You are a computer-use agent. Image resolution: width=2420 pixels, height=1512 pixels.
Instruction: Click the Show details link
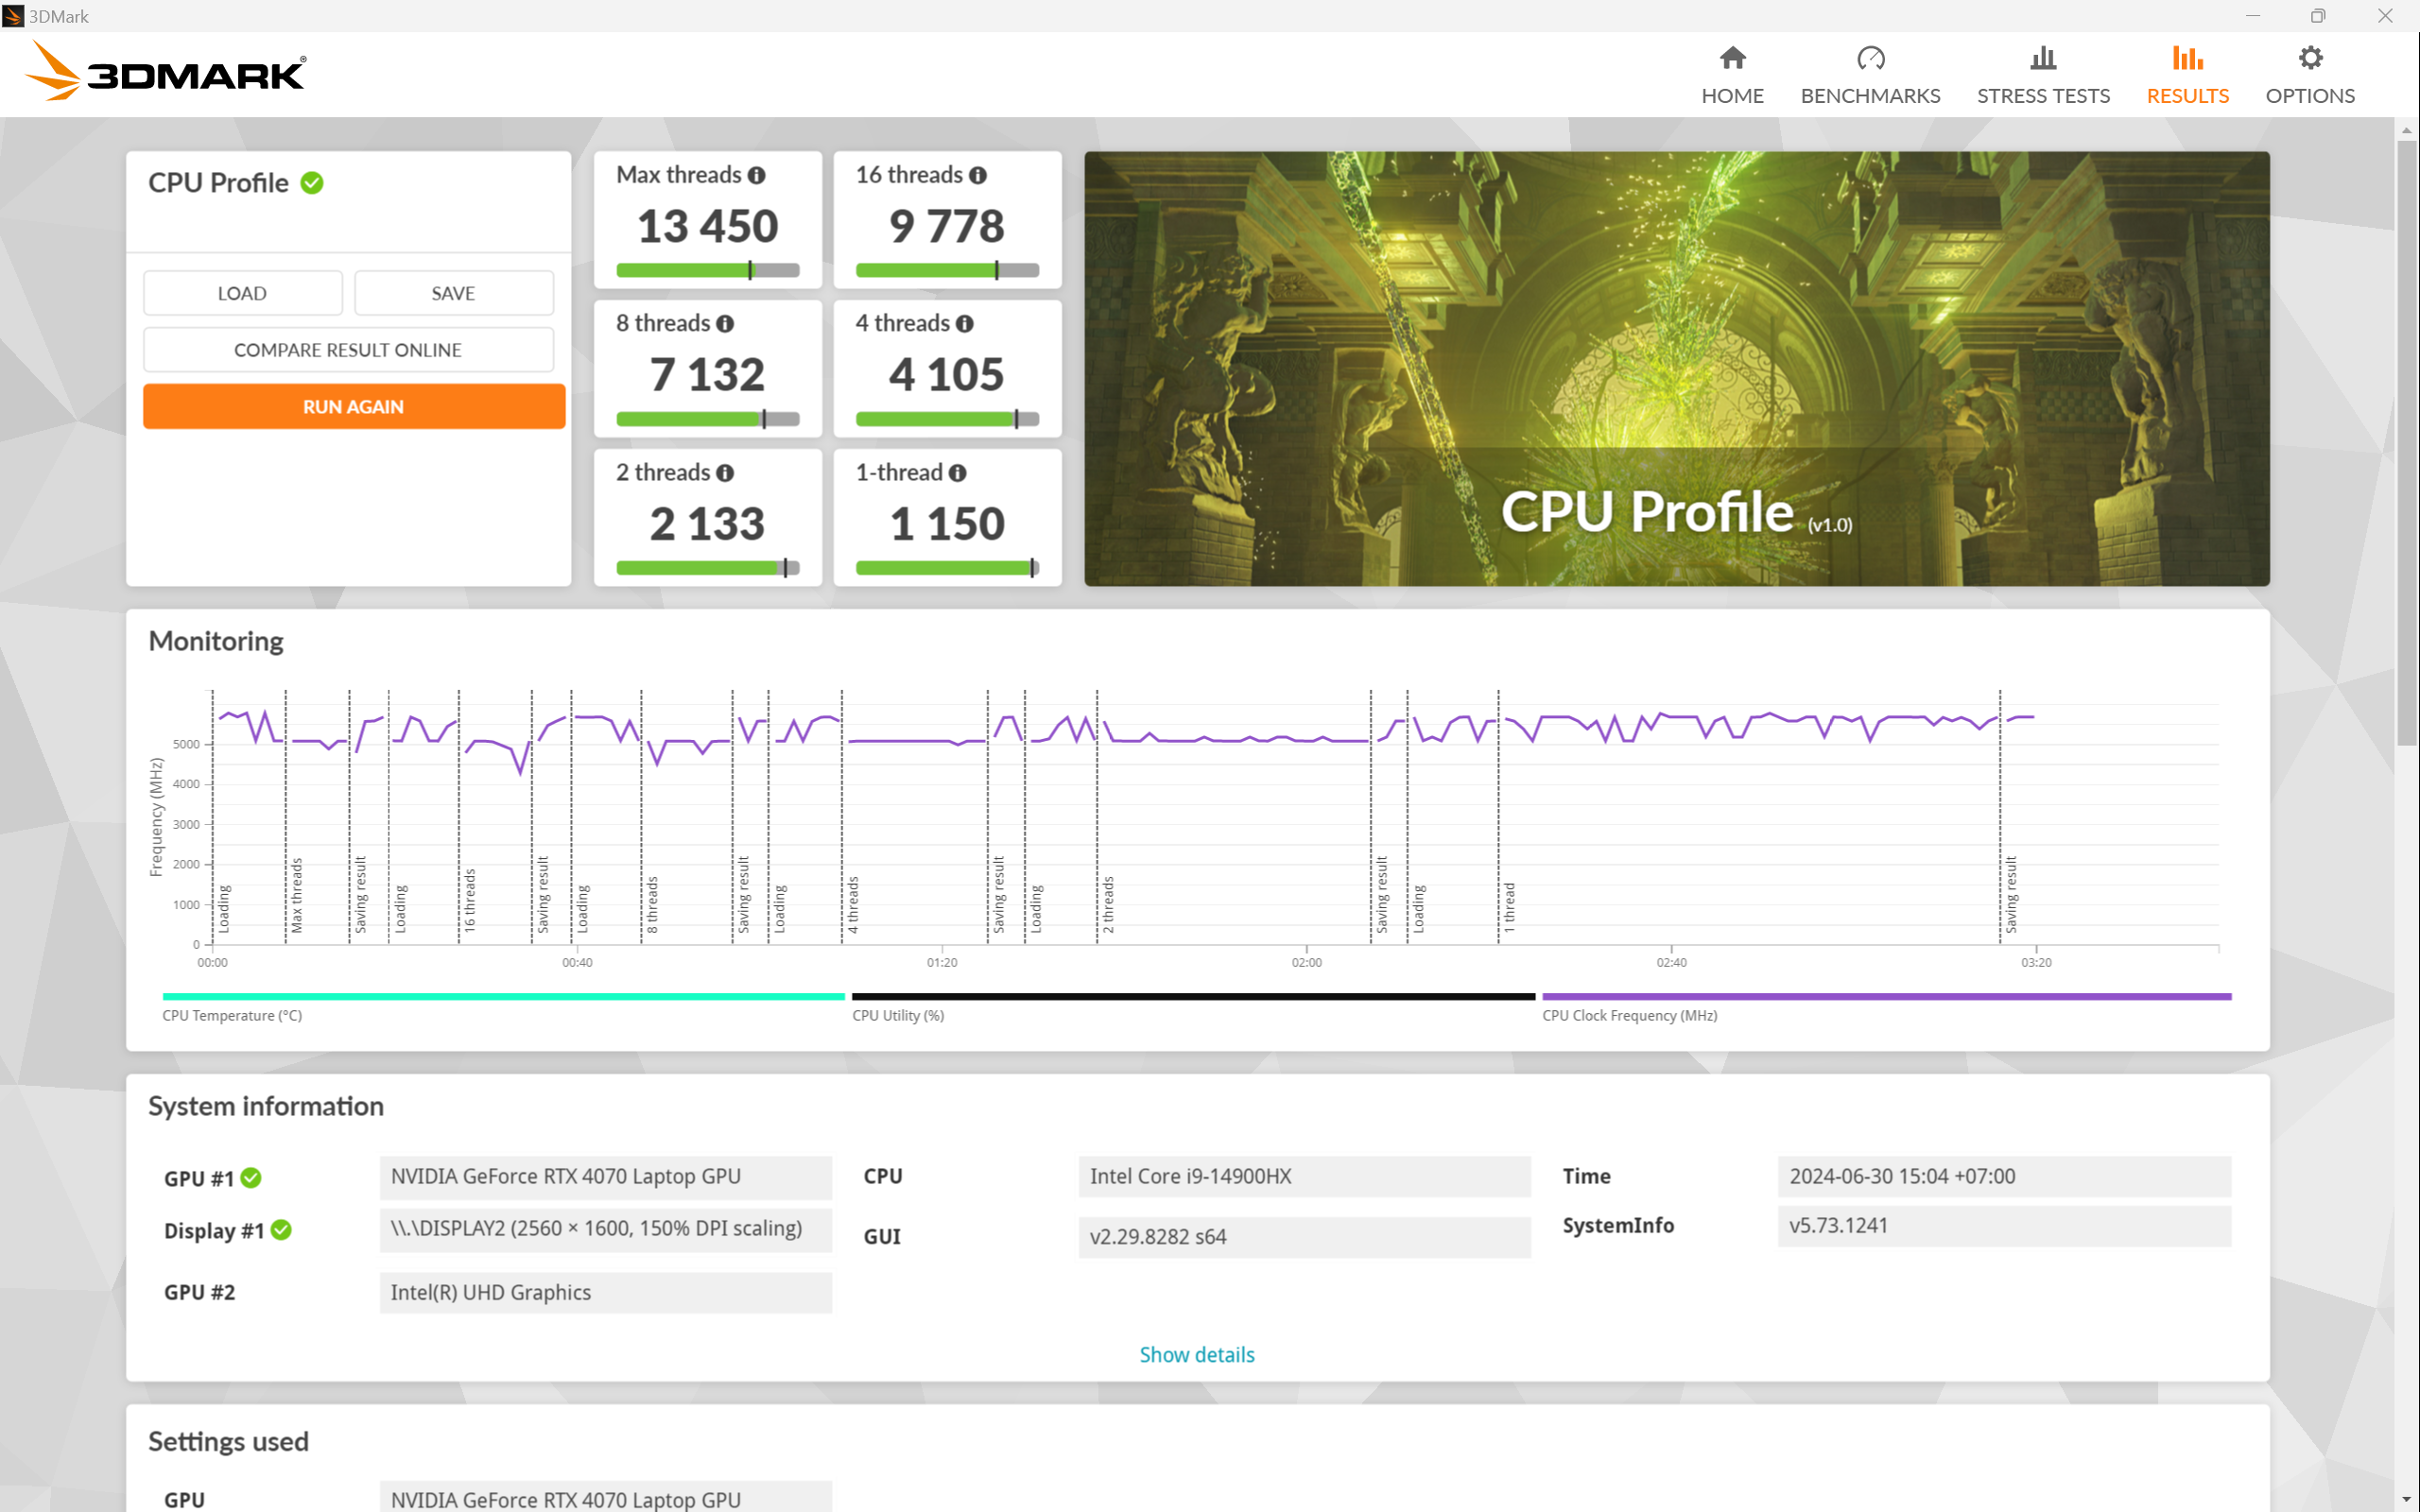[1197, 1354]
